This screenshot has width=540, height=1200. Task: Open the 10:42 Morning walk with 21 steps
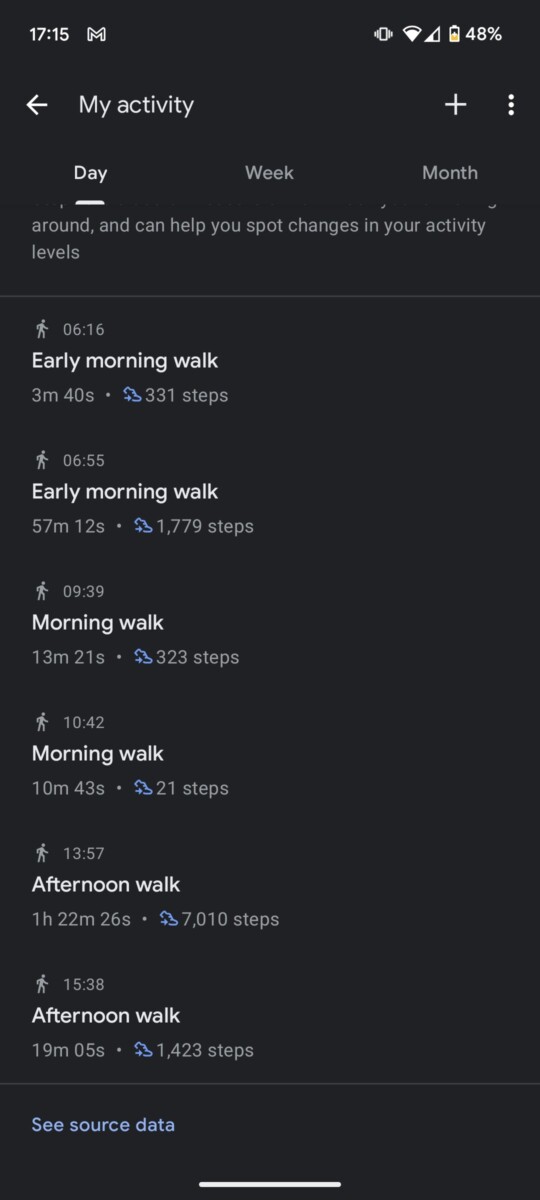click(x=270, y=755)
